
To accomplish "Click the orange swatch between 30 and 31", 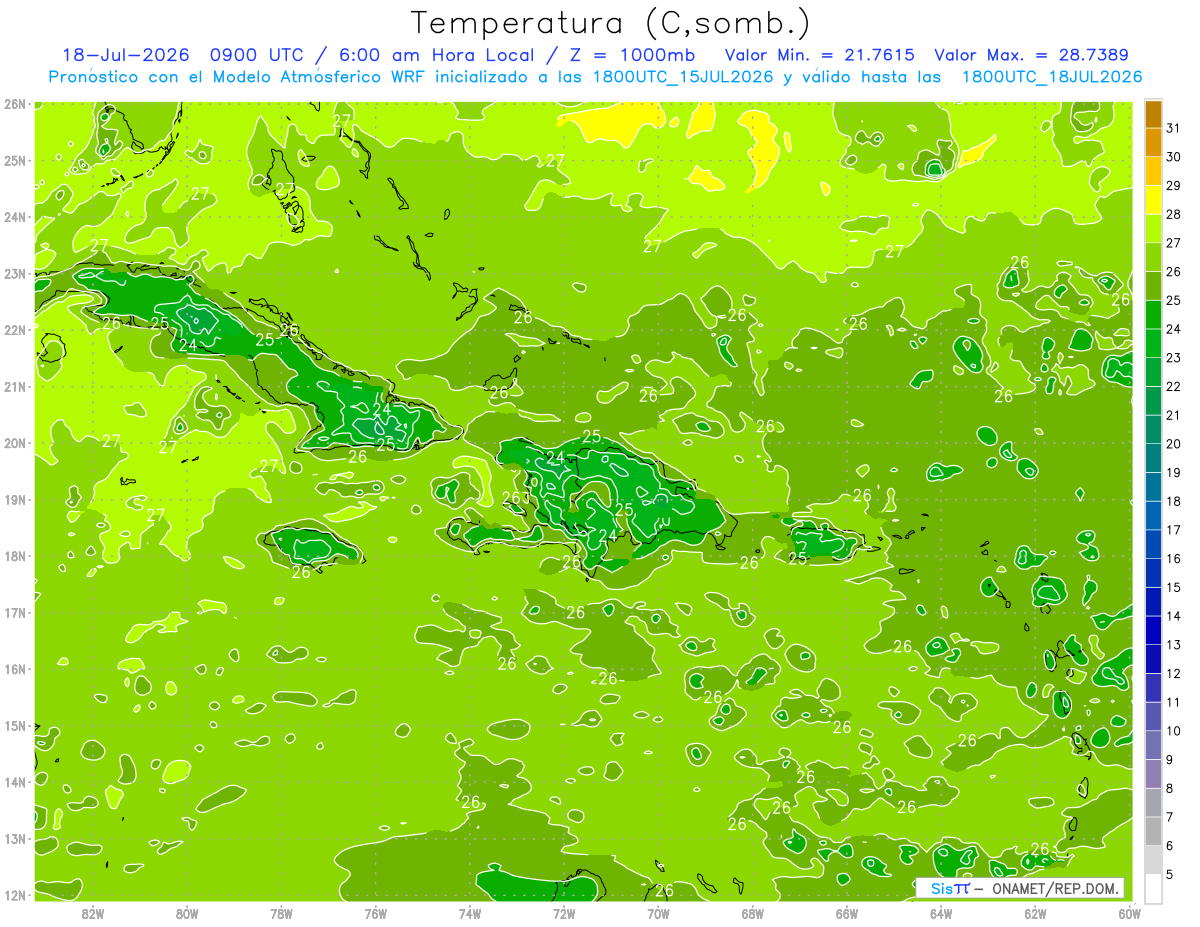I will pyautogui.click(x=1152, y=142).
